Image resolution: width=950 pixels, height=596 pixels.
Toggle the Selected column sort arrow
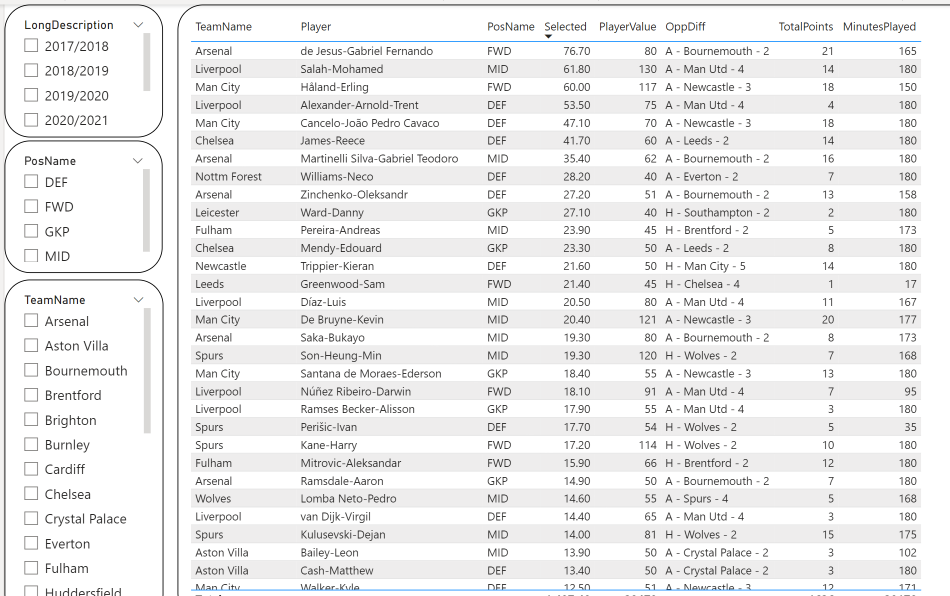pos(548,36)
